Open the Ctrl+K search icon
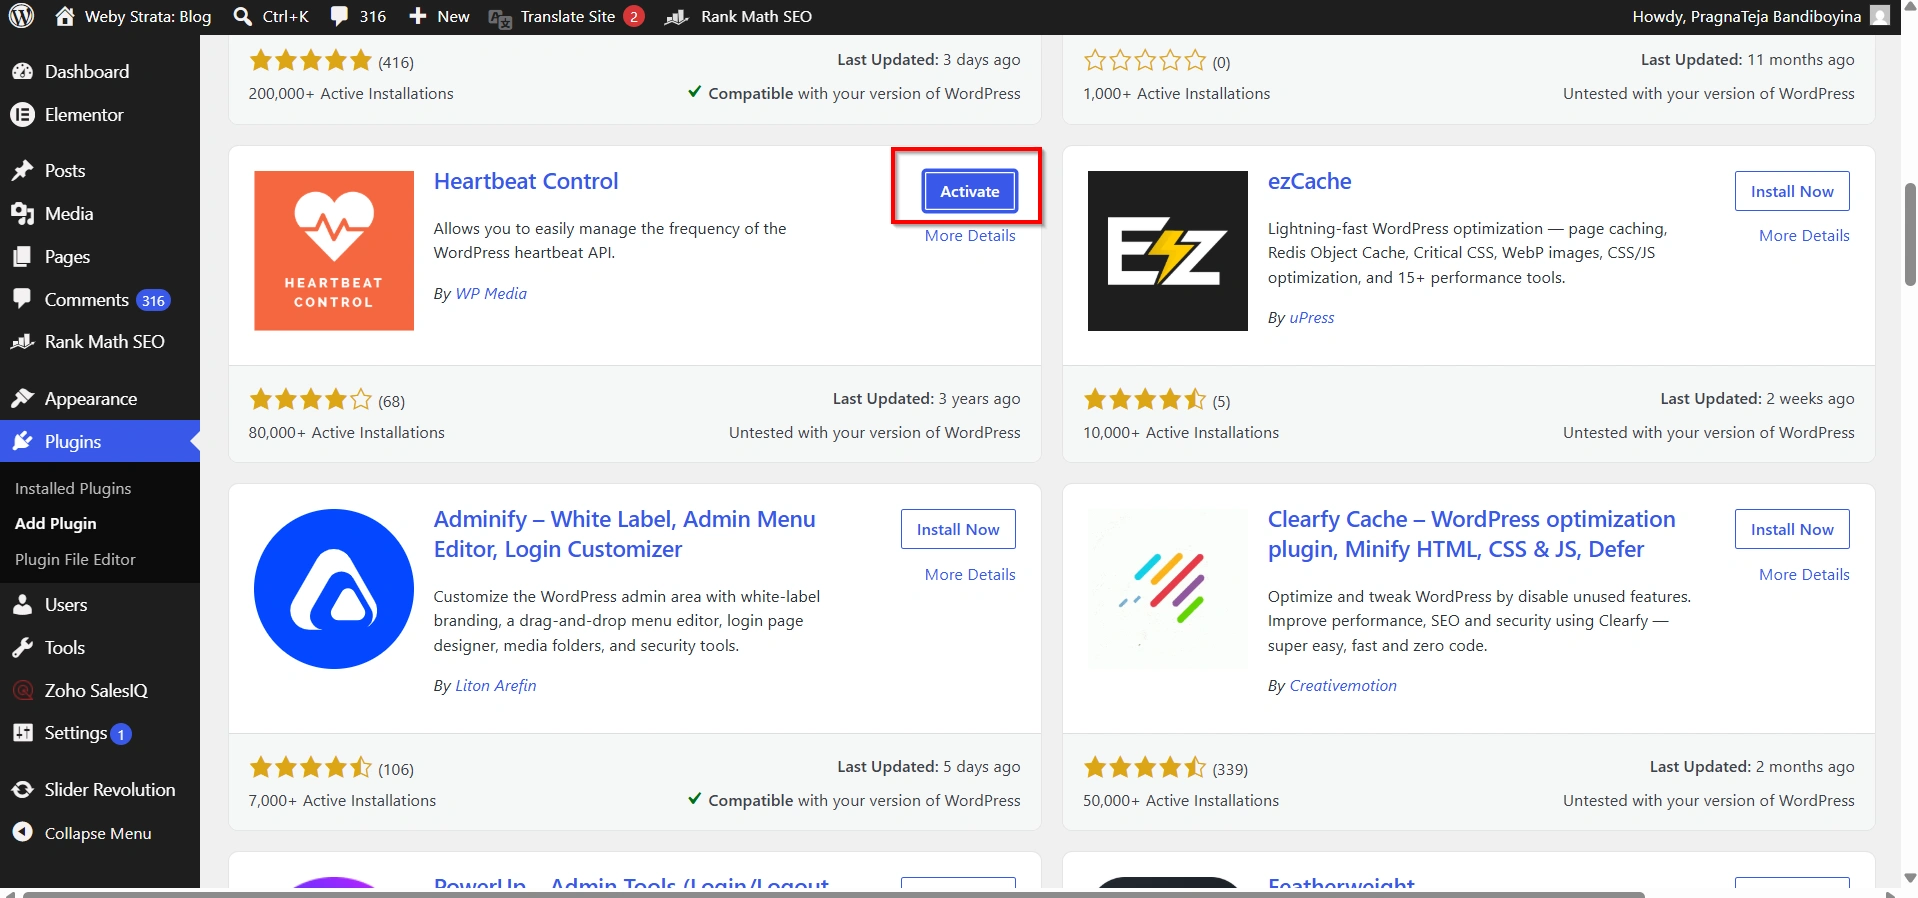This screenshot has width=1918, height=898. (x=242, y=16)
